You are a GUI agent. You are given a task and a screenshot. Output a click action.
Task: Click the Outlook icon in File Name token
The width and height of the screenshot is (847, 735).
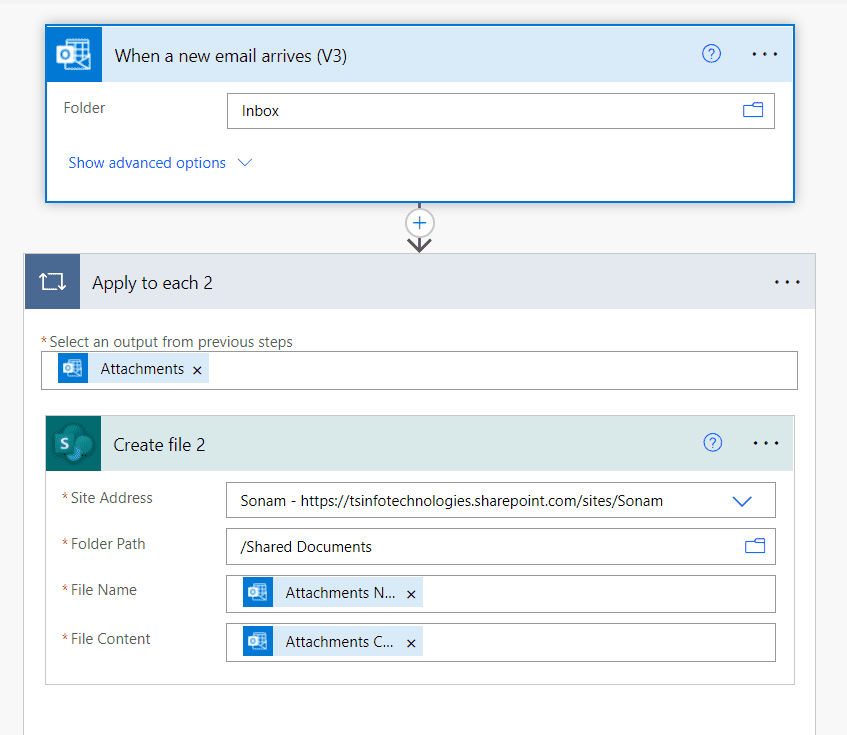pyautogui.click(x=258, y=592)
